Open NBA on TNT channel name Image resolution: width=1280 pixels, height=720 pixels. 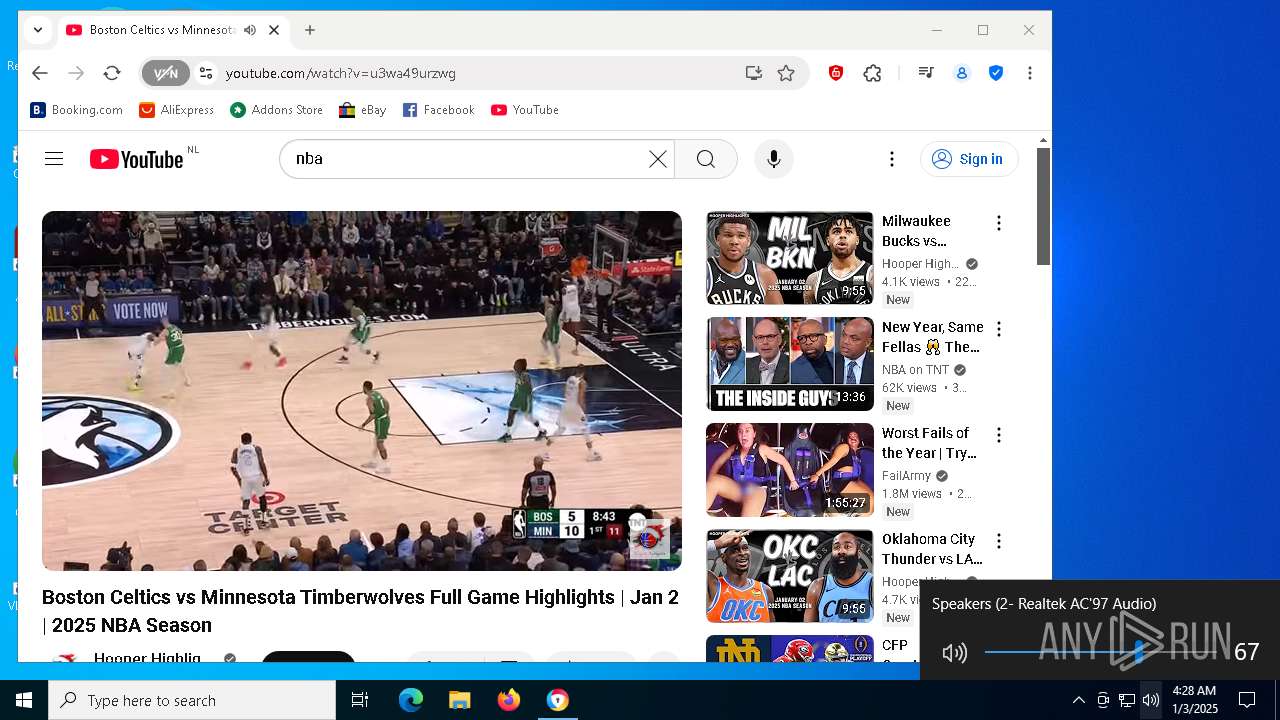click(915, 370)
